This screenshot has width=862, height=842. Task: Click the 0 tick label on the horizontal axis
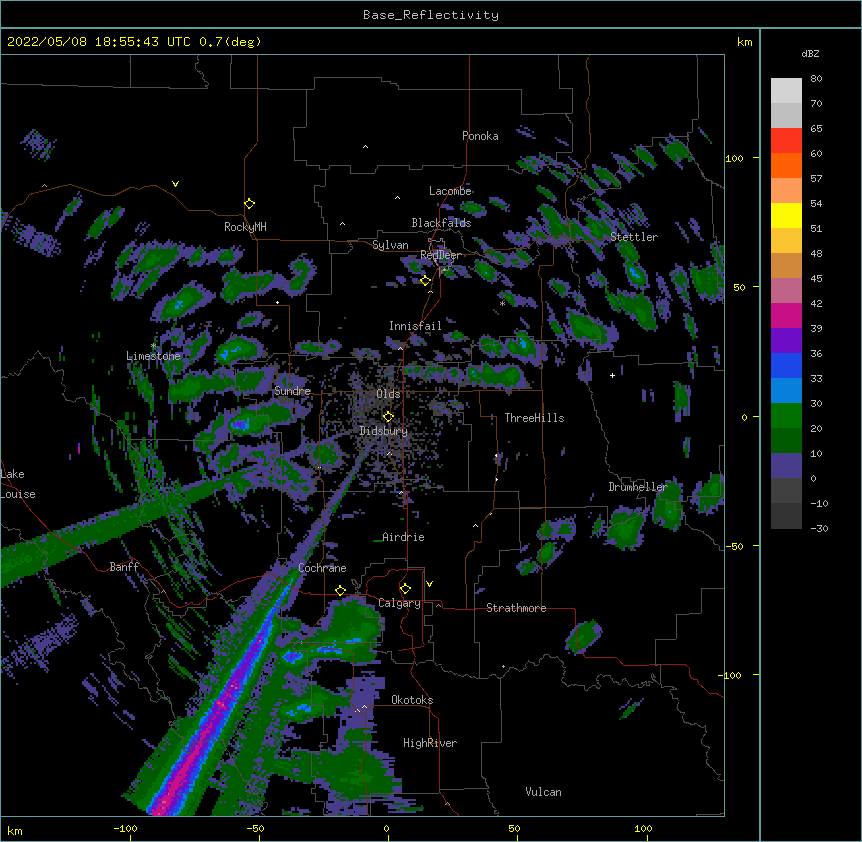click(386, 828)
